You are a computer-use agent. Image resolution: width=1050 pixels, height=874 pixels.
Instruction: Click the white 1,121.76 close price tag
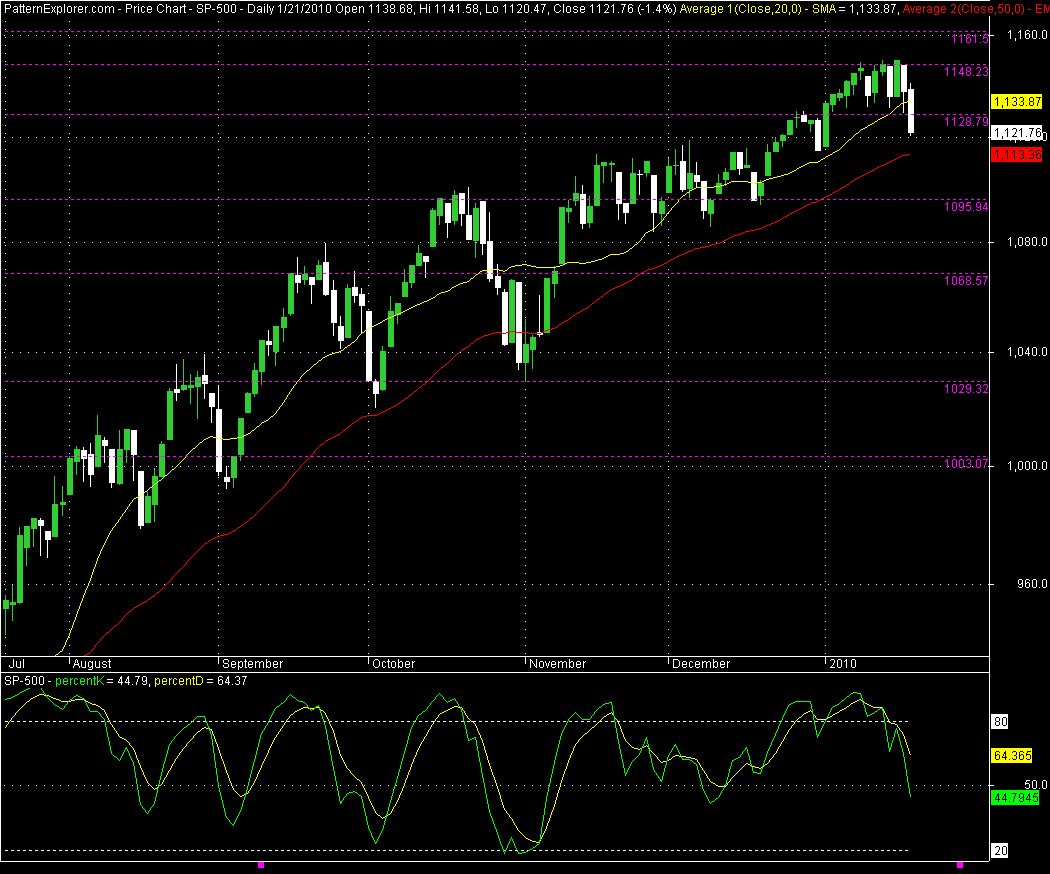click(x=1017, y=133)
